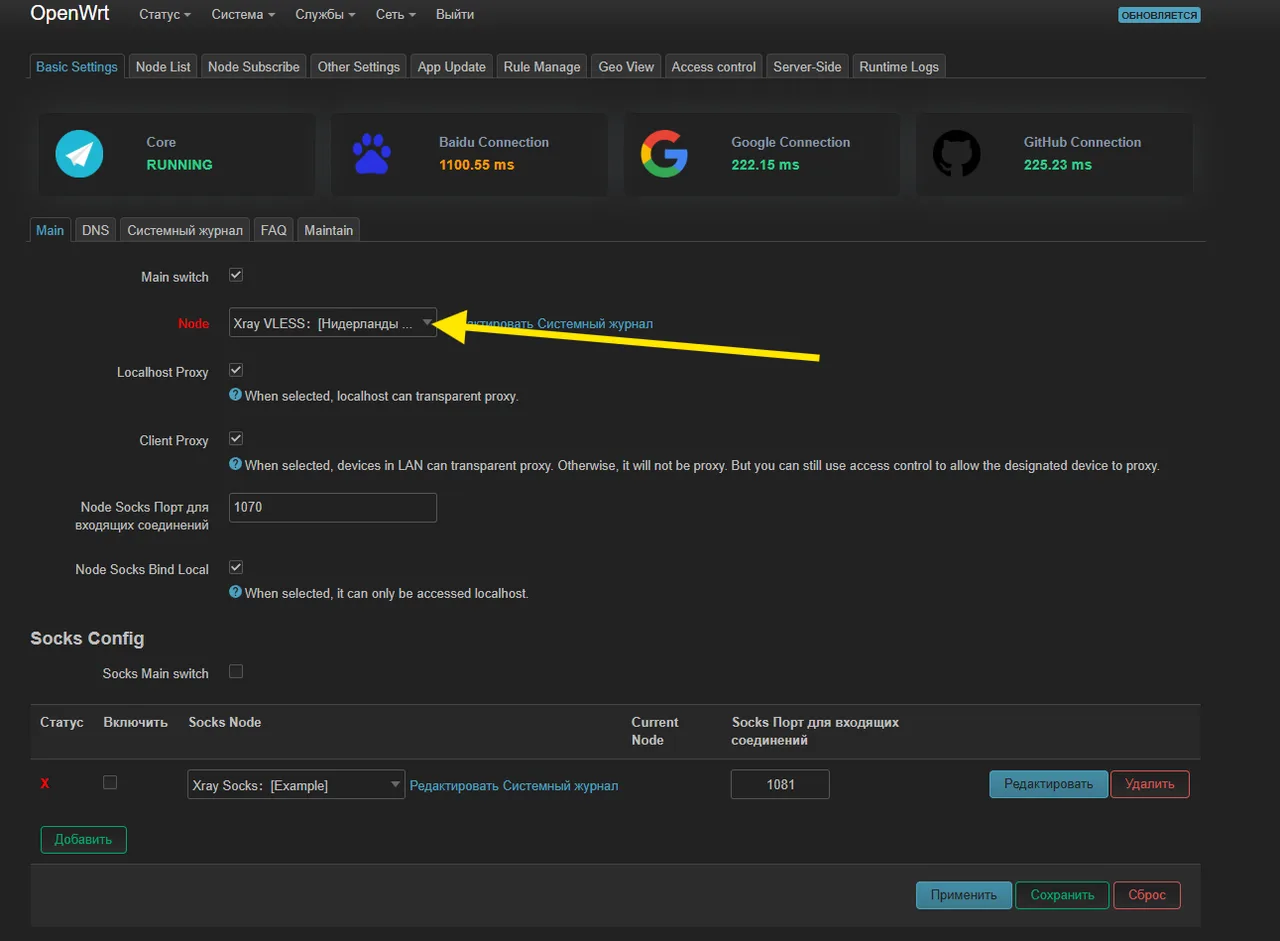
Task: Expand the Службы menu
Action: [325, 15]
